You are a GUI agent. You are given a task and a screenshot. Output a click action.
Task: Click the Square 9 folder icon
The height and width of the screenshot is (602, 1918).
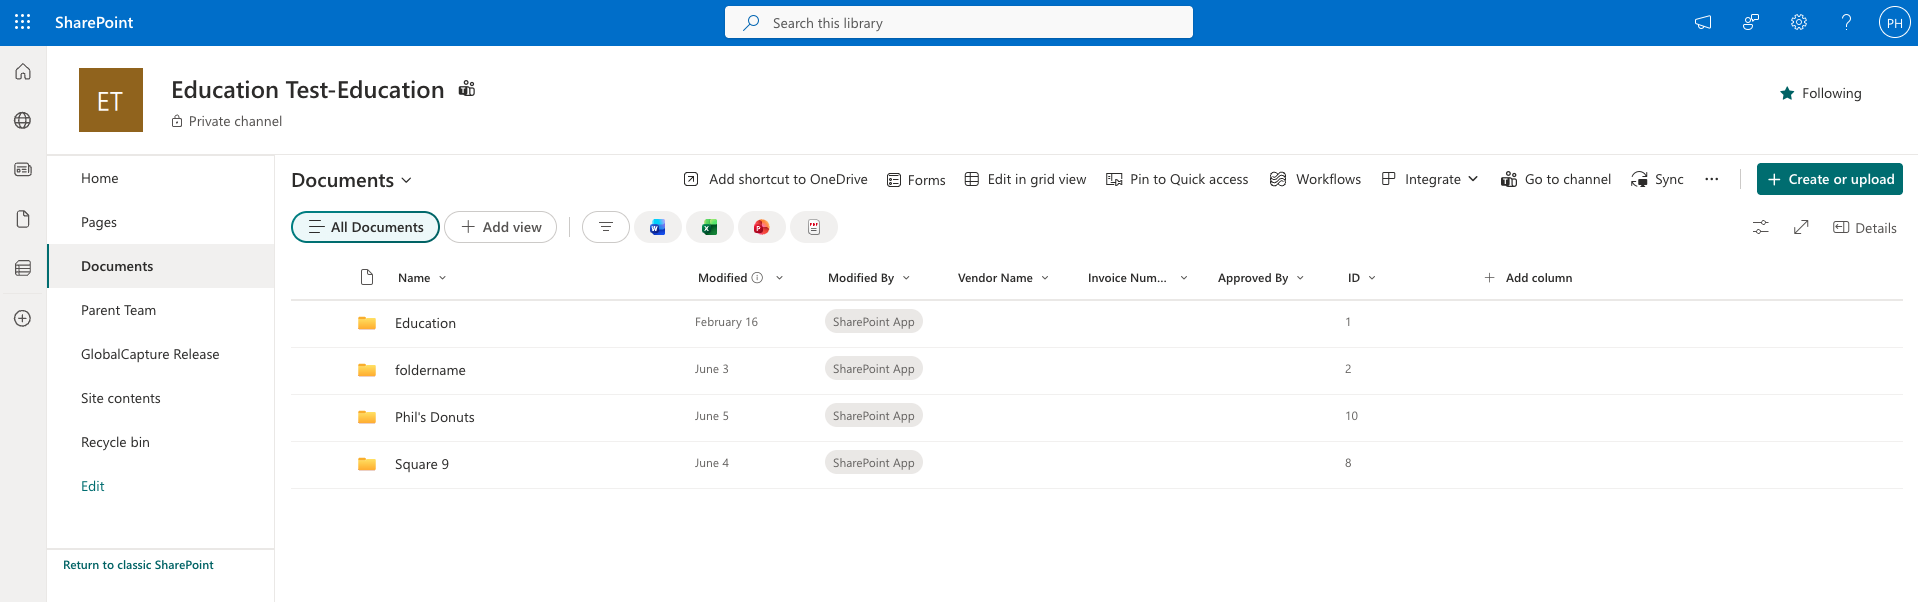pyautogui.click(x=367, y=464)
